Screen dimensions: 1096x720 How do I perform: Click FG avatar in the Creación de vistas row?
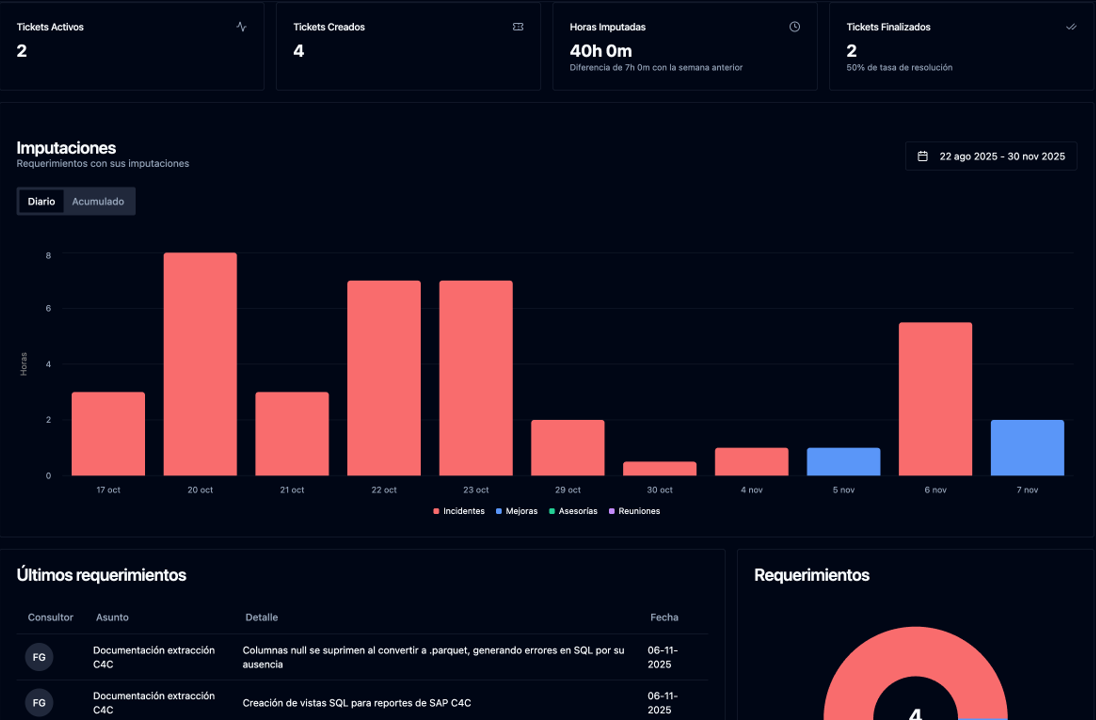(39, 703)
